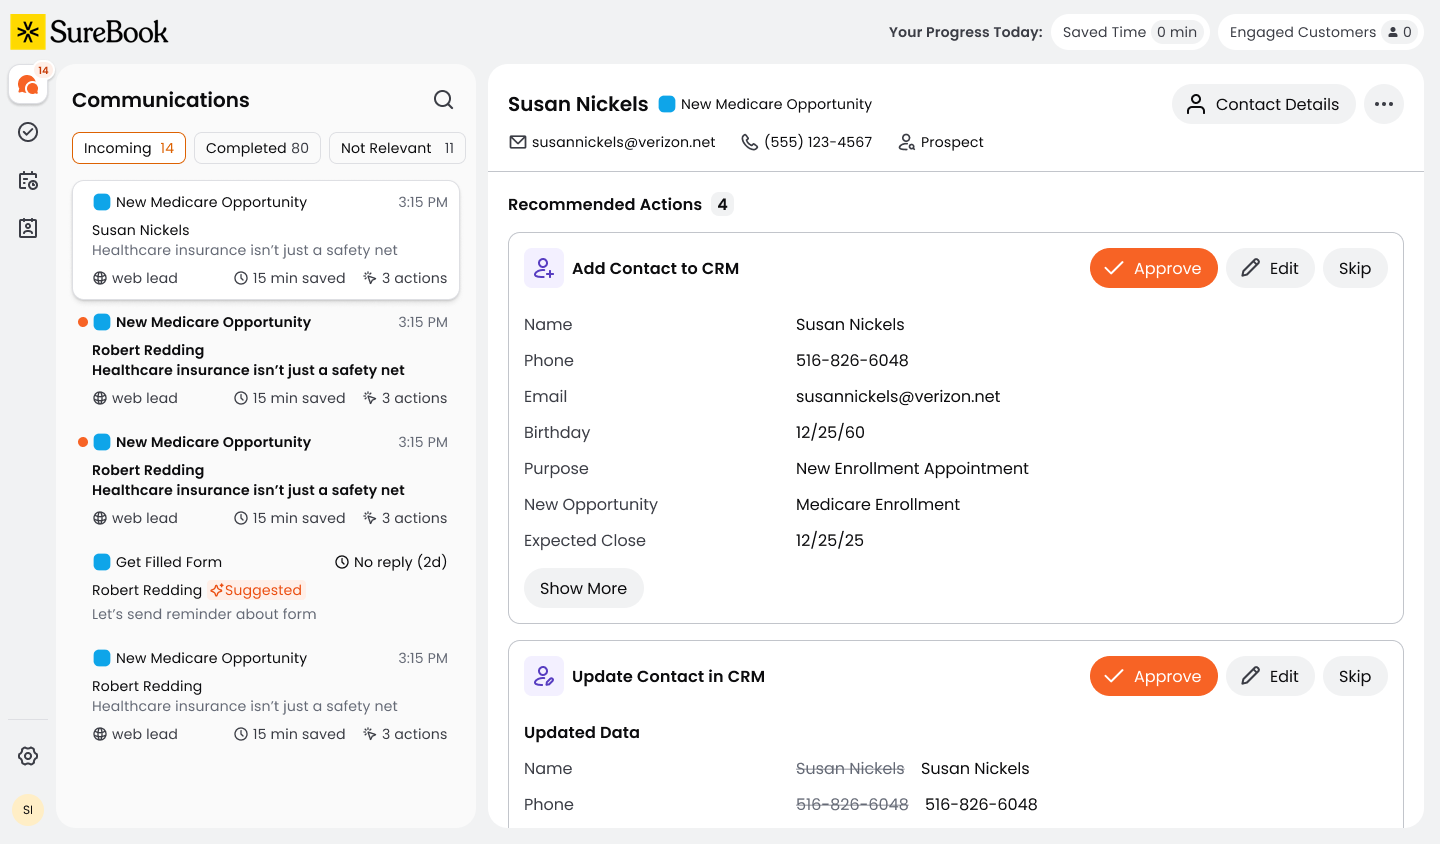Click the SI user avatar
The image size is (1440, 844).
pyautogui.click(x=28, y=810)
